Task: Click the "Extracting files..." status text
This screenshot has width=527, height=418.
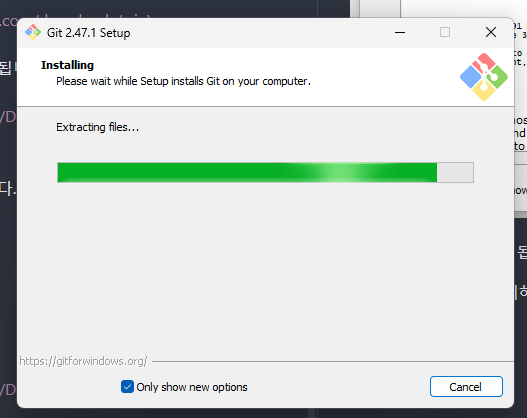Action: click(97, 127)
